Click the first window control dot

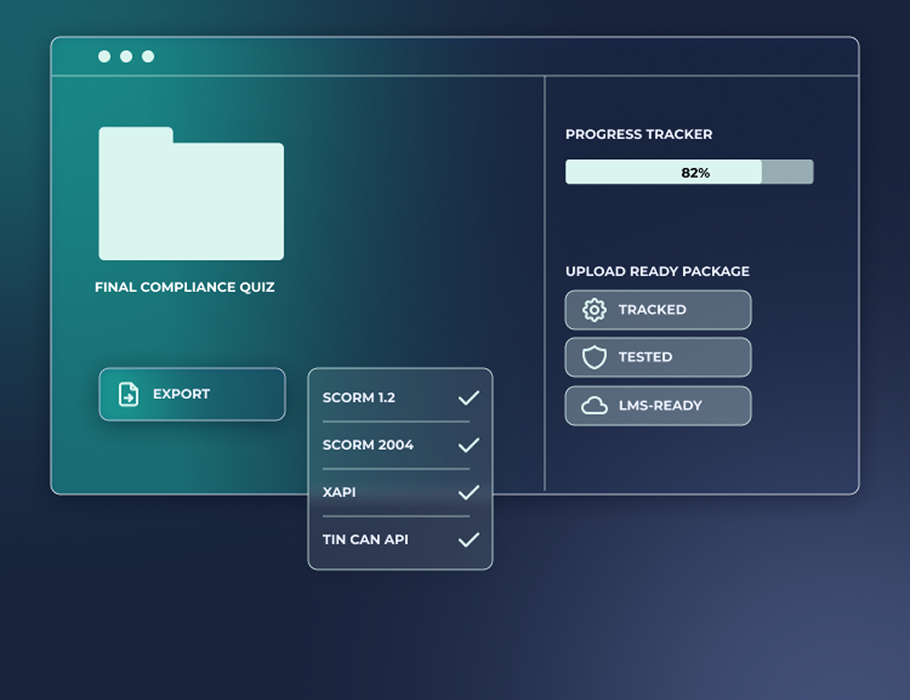pyautogui.click(x=104, y=56)
